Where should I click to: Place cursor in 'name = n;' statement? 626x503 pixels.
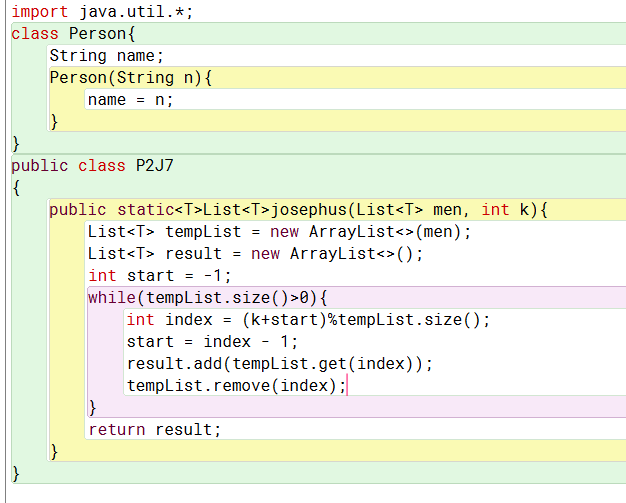[x=131, y=99]
